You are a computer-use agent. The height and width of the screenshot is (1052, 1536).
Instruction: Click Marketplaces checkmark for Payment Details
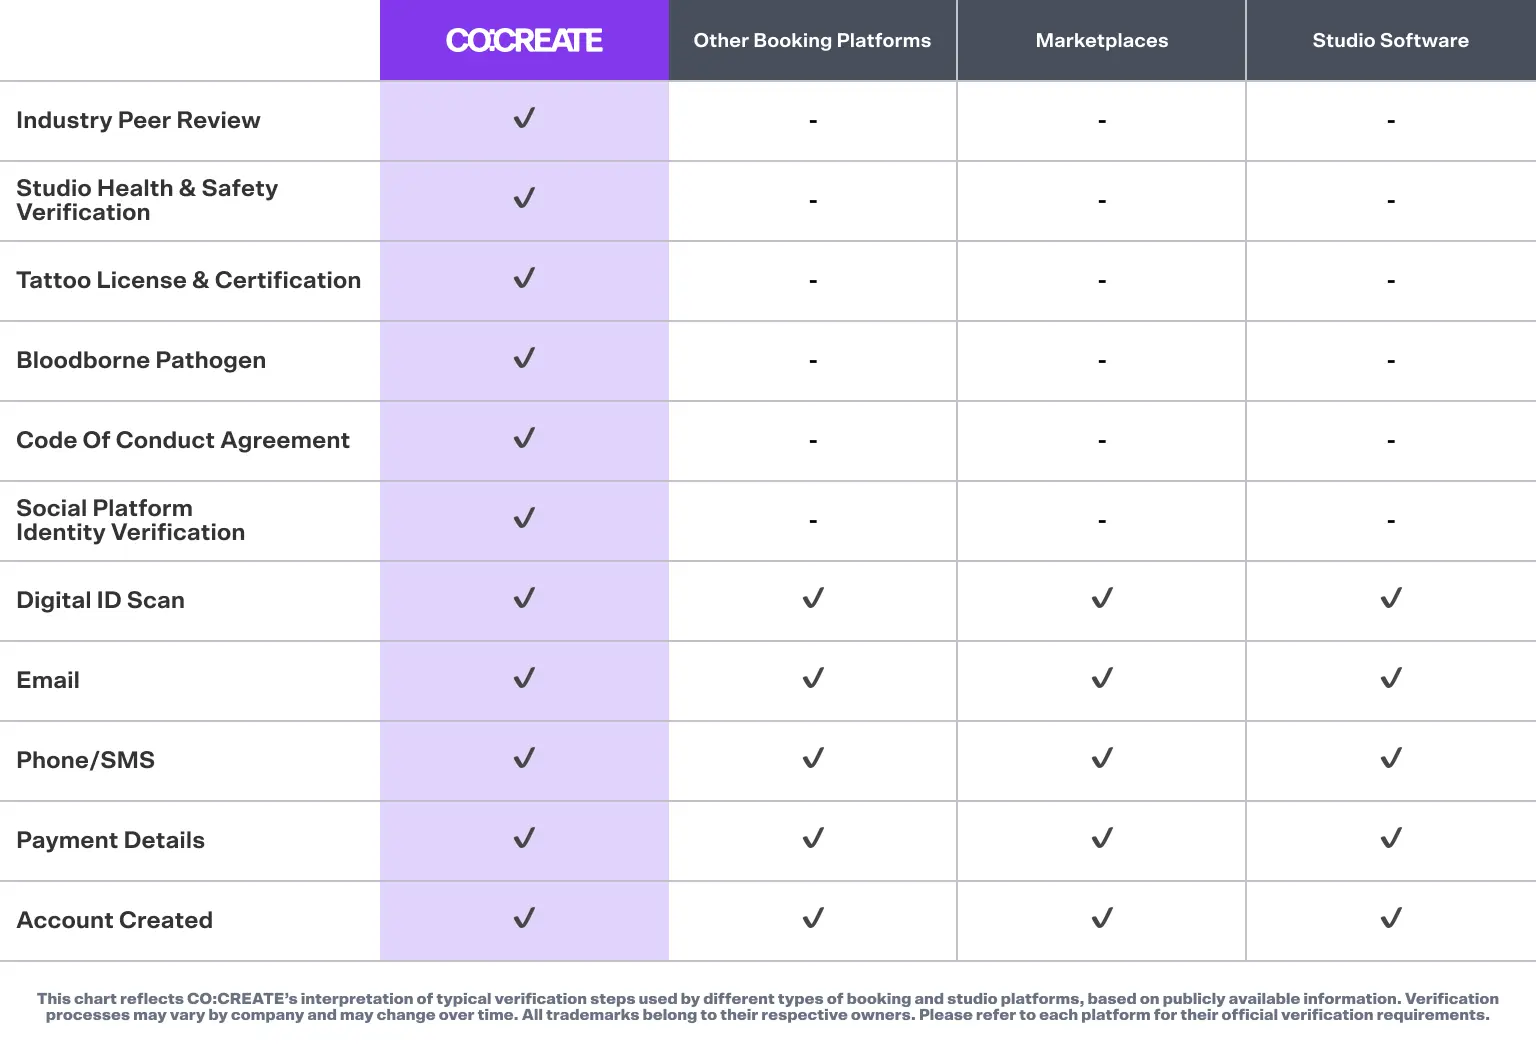click(1102, 839)
